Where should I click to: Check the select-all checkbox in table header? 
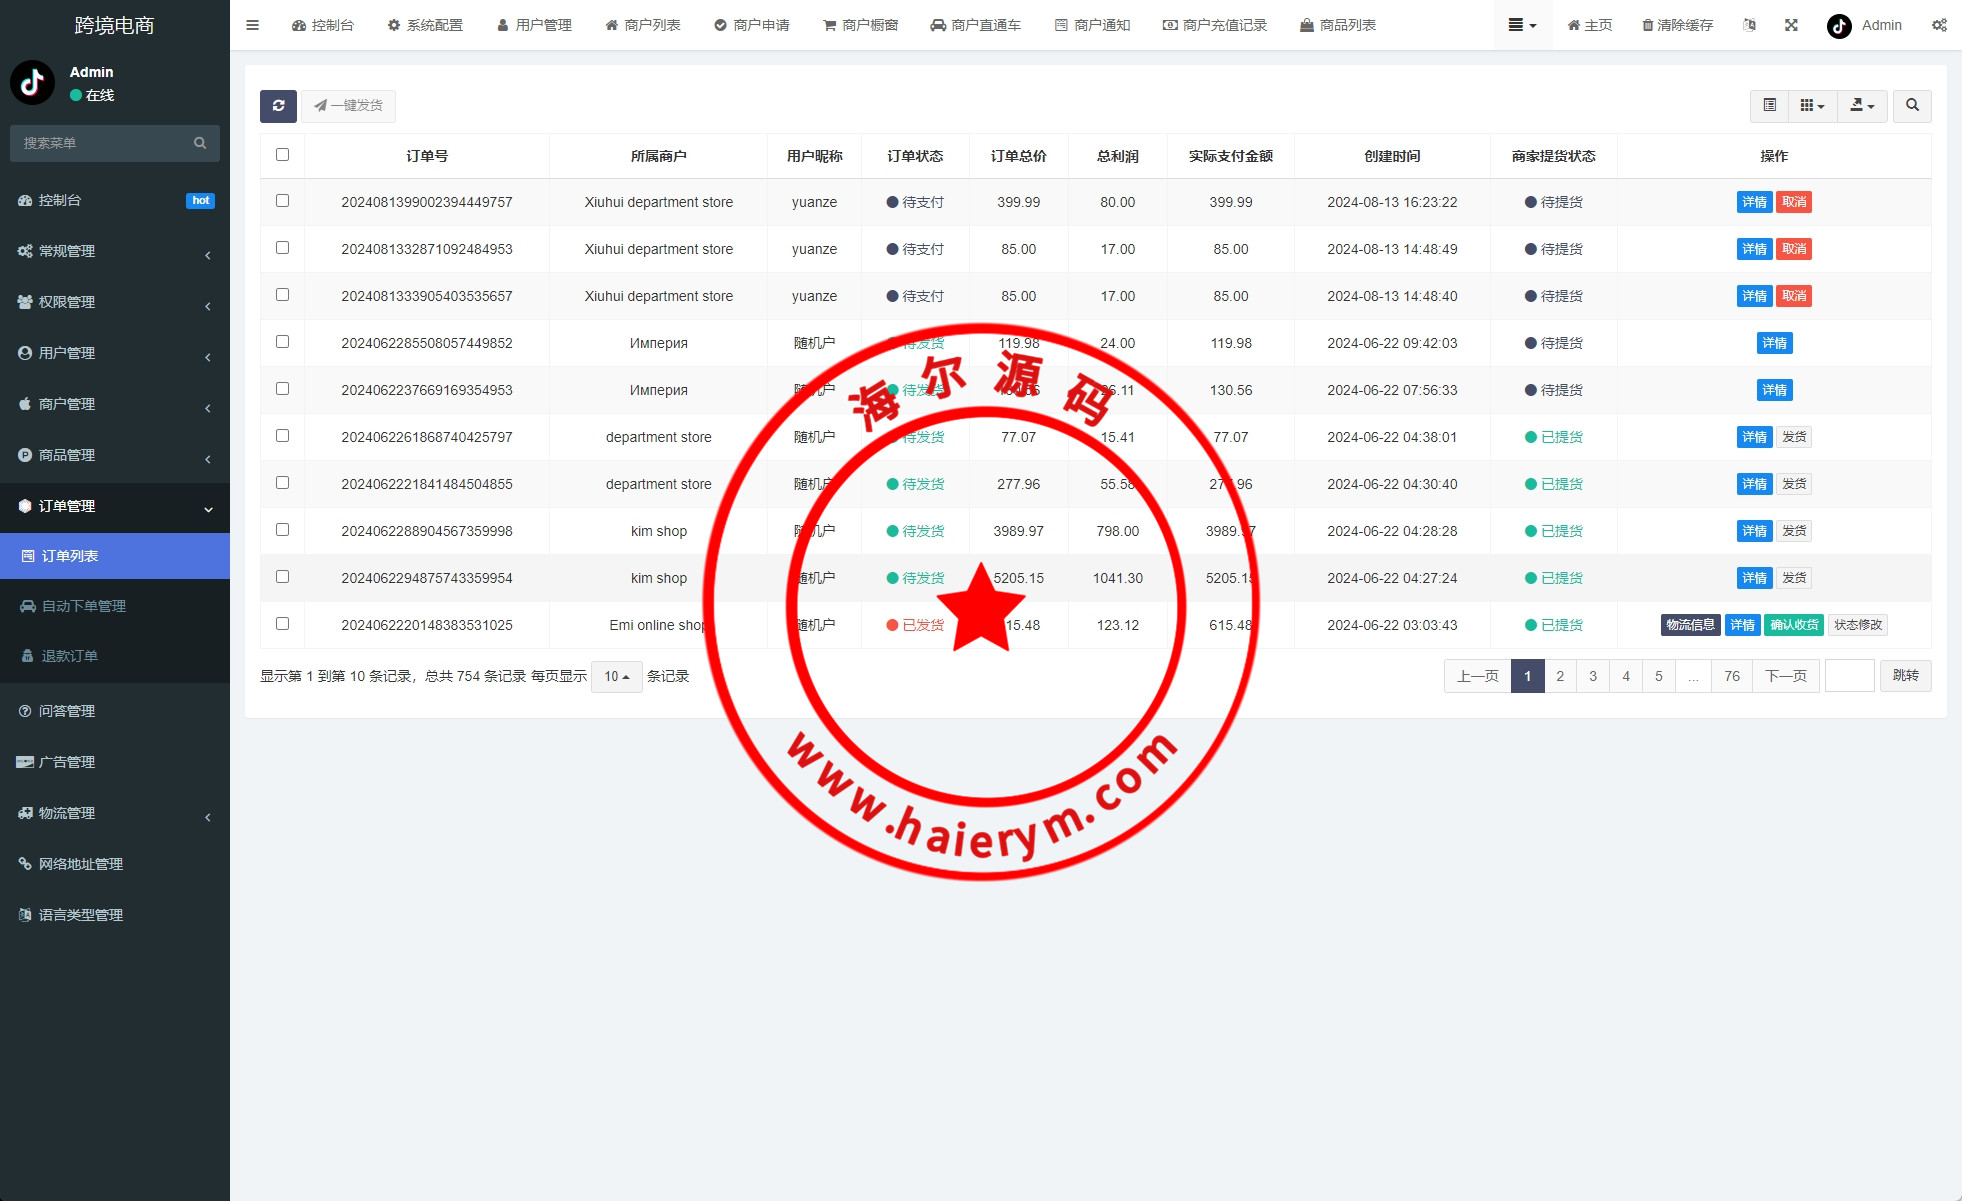click(x=282, y=155)
